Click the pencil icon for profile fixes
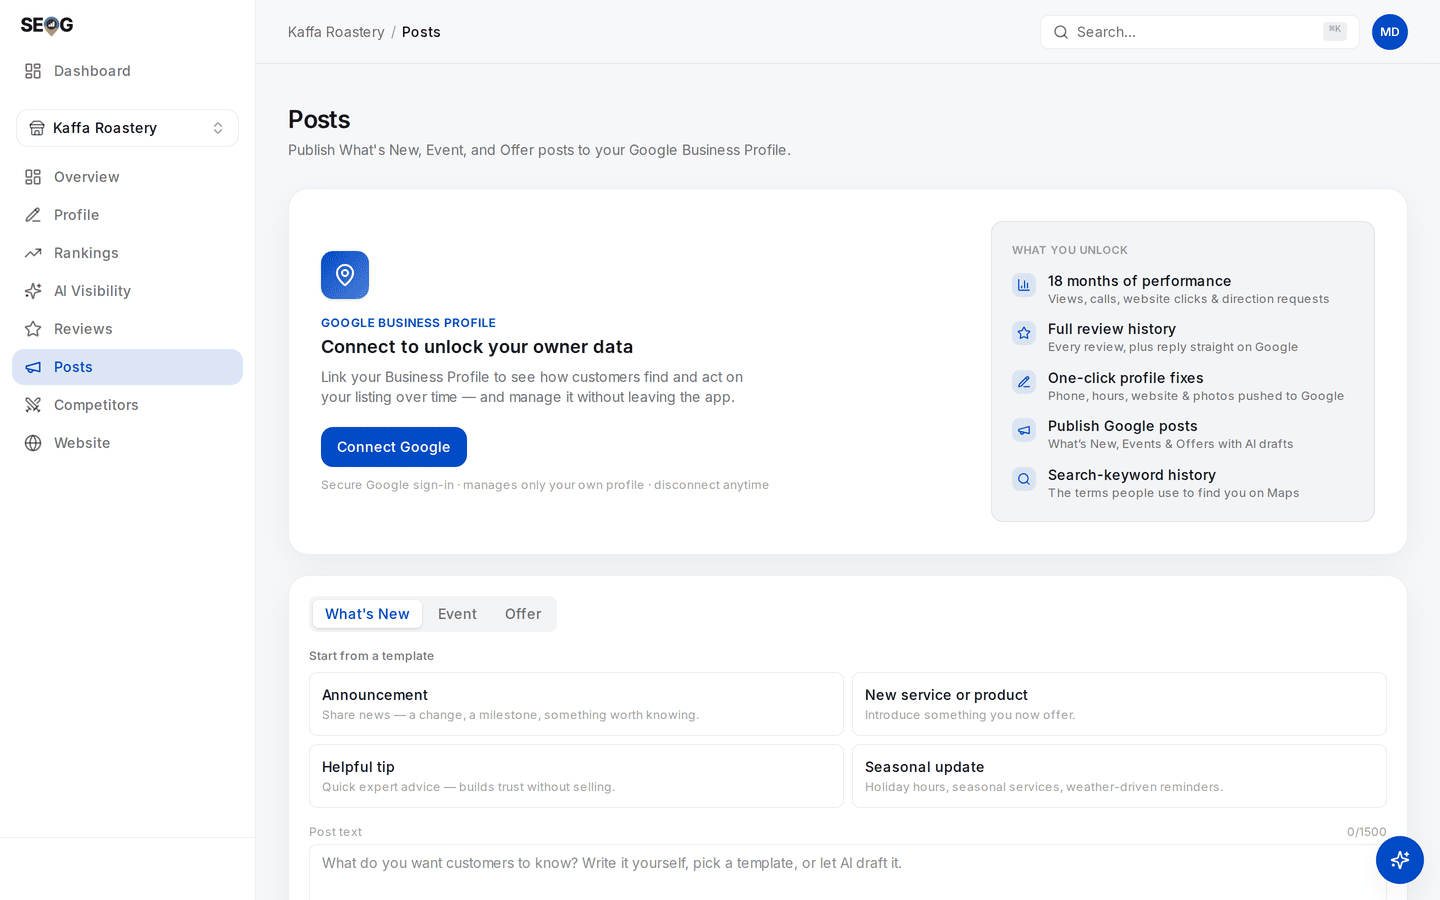Viewport: 1440px width, 900px height. tap(1024, 382)
